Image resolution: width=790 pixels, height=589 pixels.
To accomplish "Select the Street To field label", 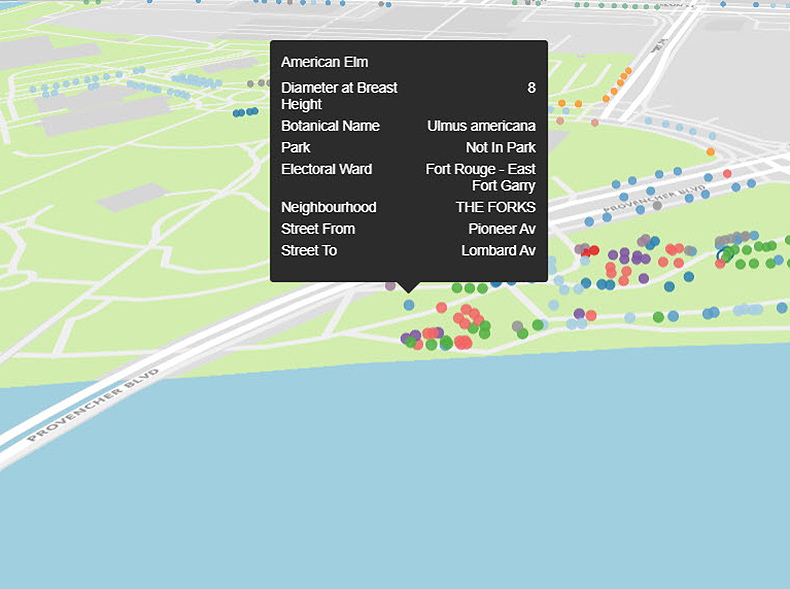I will click(308, 250).
